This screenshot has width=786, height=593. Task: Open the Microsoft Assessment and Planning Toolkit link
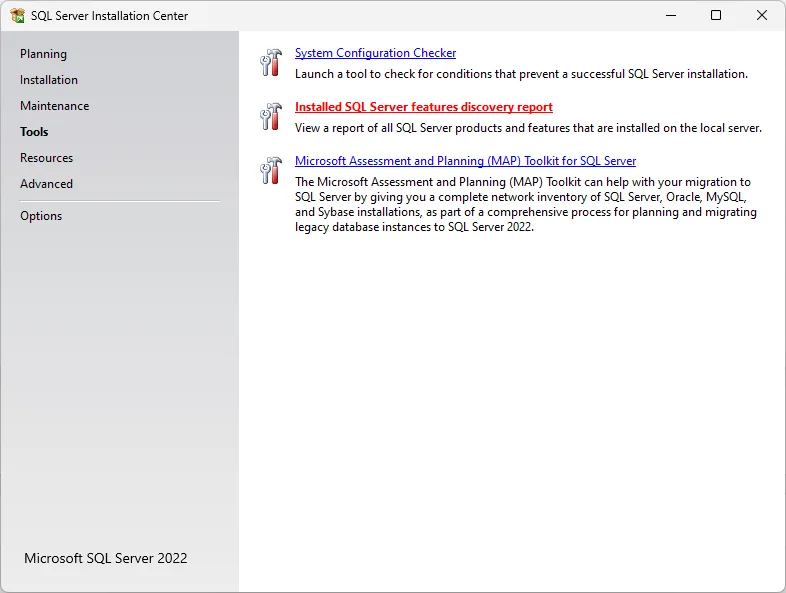pyautogui.click(x=465, y=161)
